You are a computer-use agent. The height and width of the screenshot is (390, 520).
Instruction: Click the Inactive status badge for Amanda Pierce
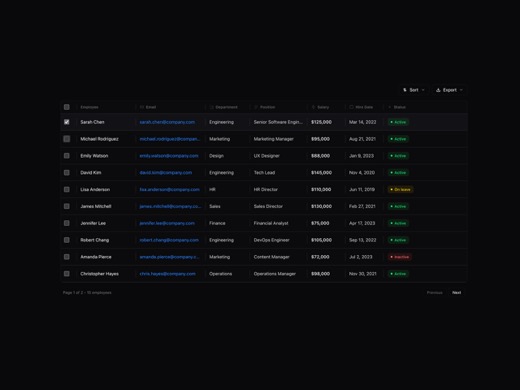tap(400, 257)
